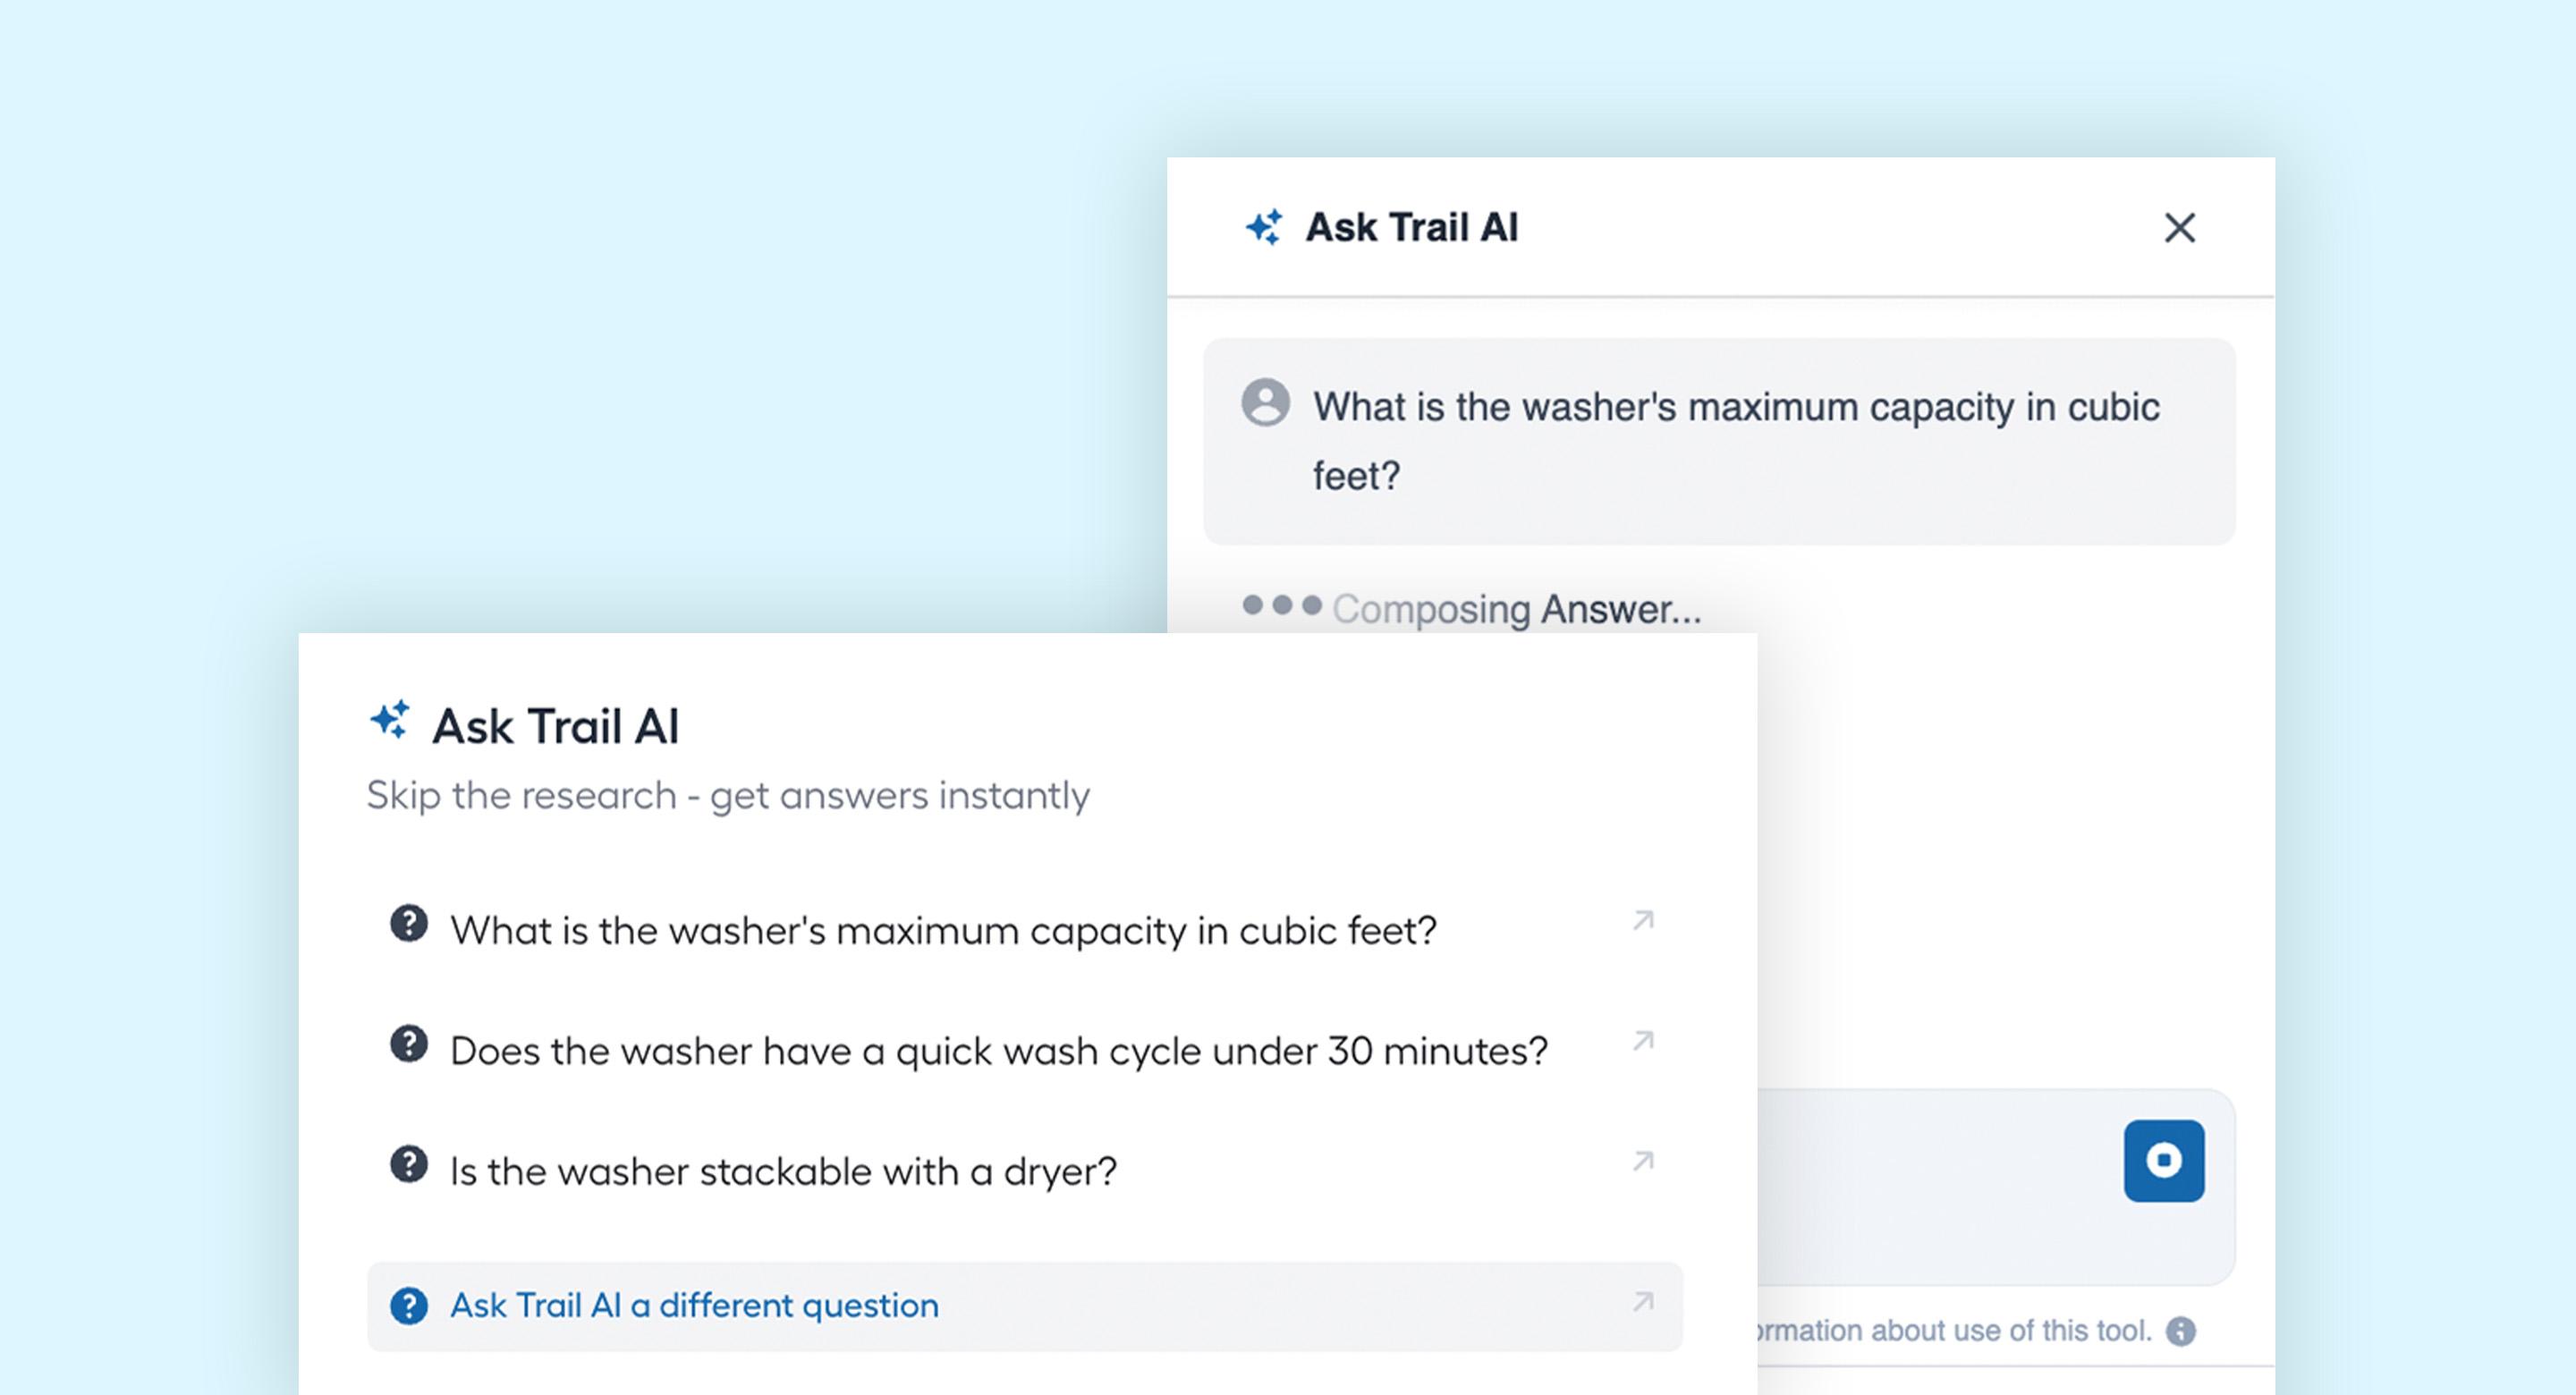Close the Ask Trail AI chat panel
The width and height of the screenshot is (2576, 1395).
[x=2179, y=228]
